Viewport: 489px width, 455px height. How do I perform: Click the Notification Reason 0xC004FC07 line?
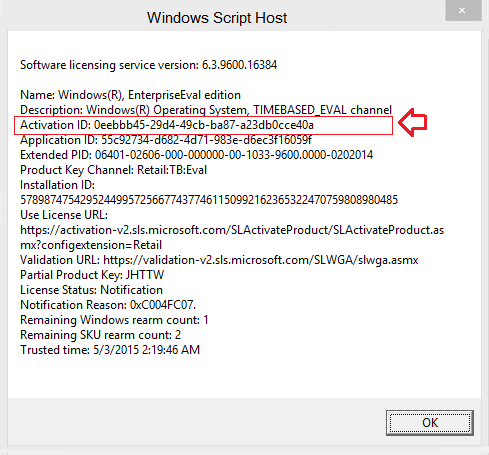[108, 305]
